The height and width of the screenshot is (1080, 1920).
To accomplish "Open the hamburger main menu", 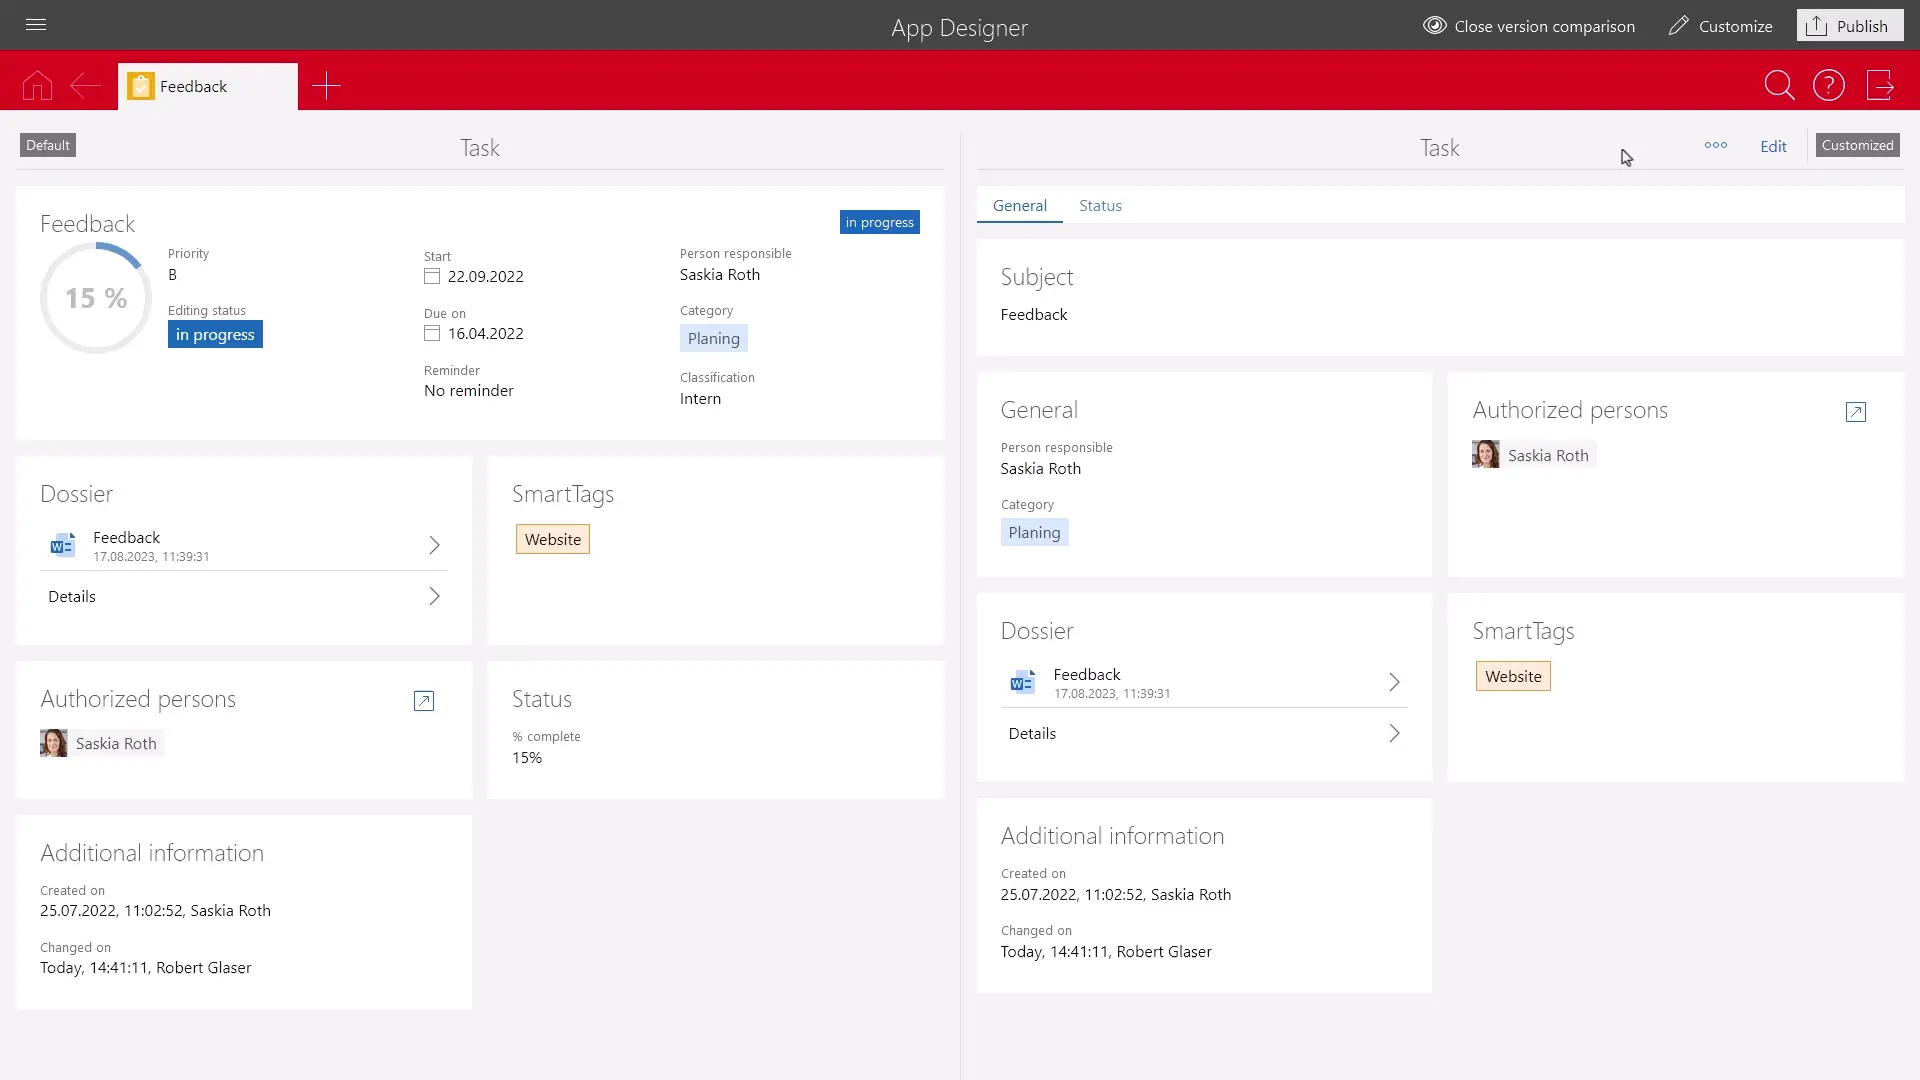I will (36, 25).
